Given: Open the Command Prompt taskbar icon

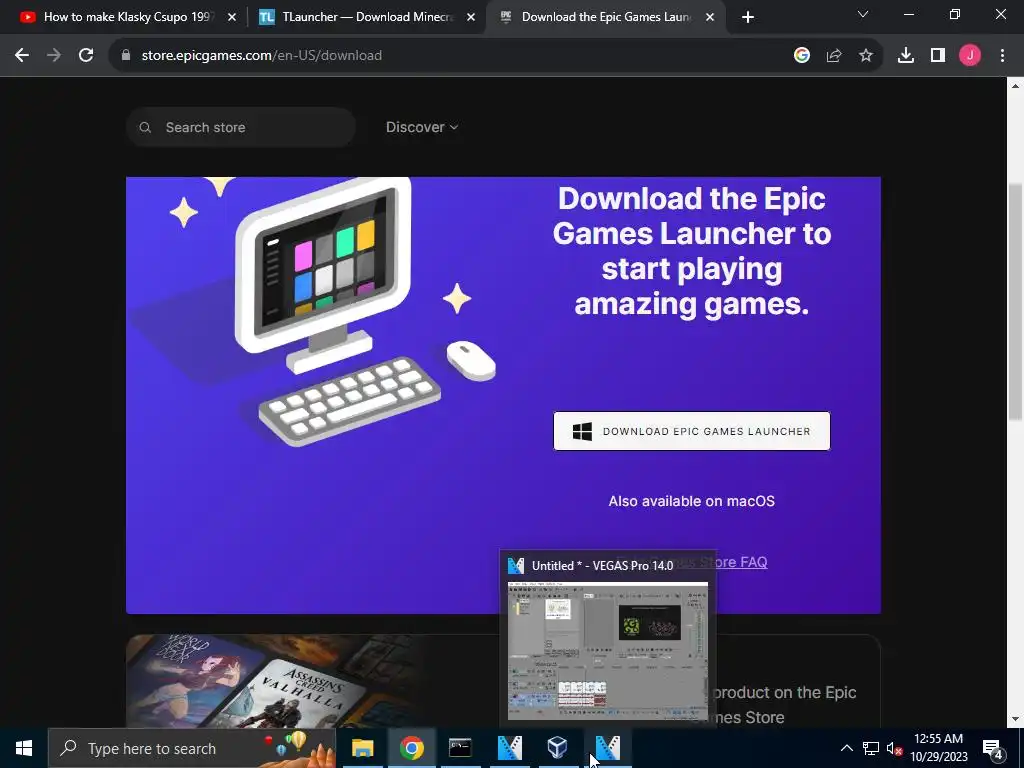Looking at the screenshot, I should coord(460,748).
